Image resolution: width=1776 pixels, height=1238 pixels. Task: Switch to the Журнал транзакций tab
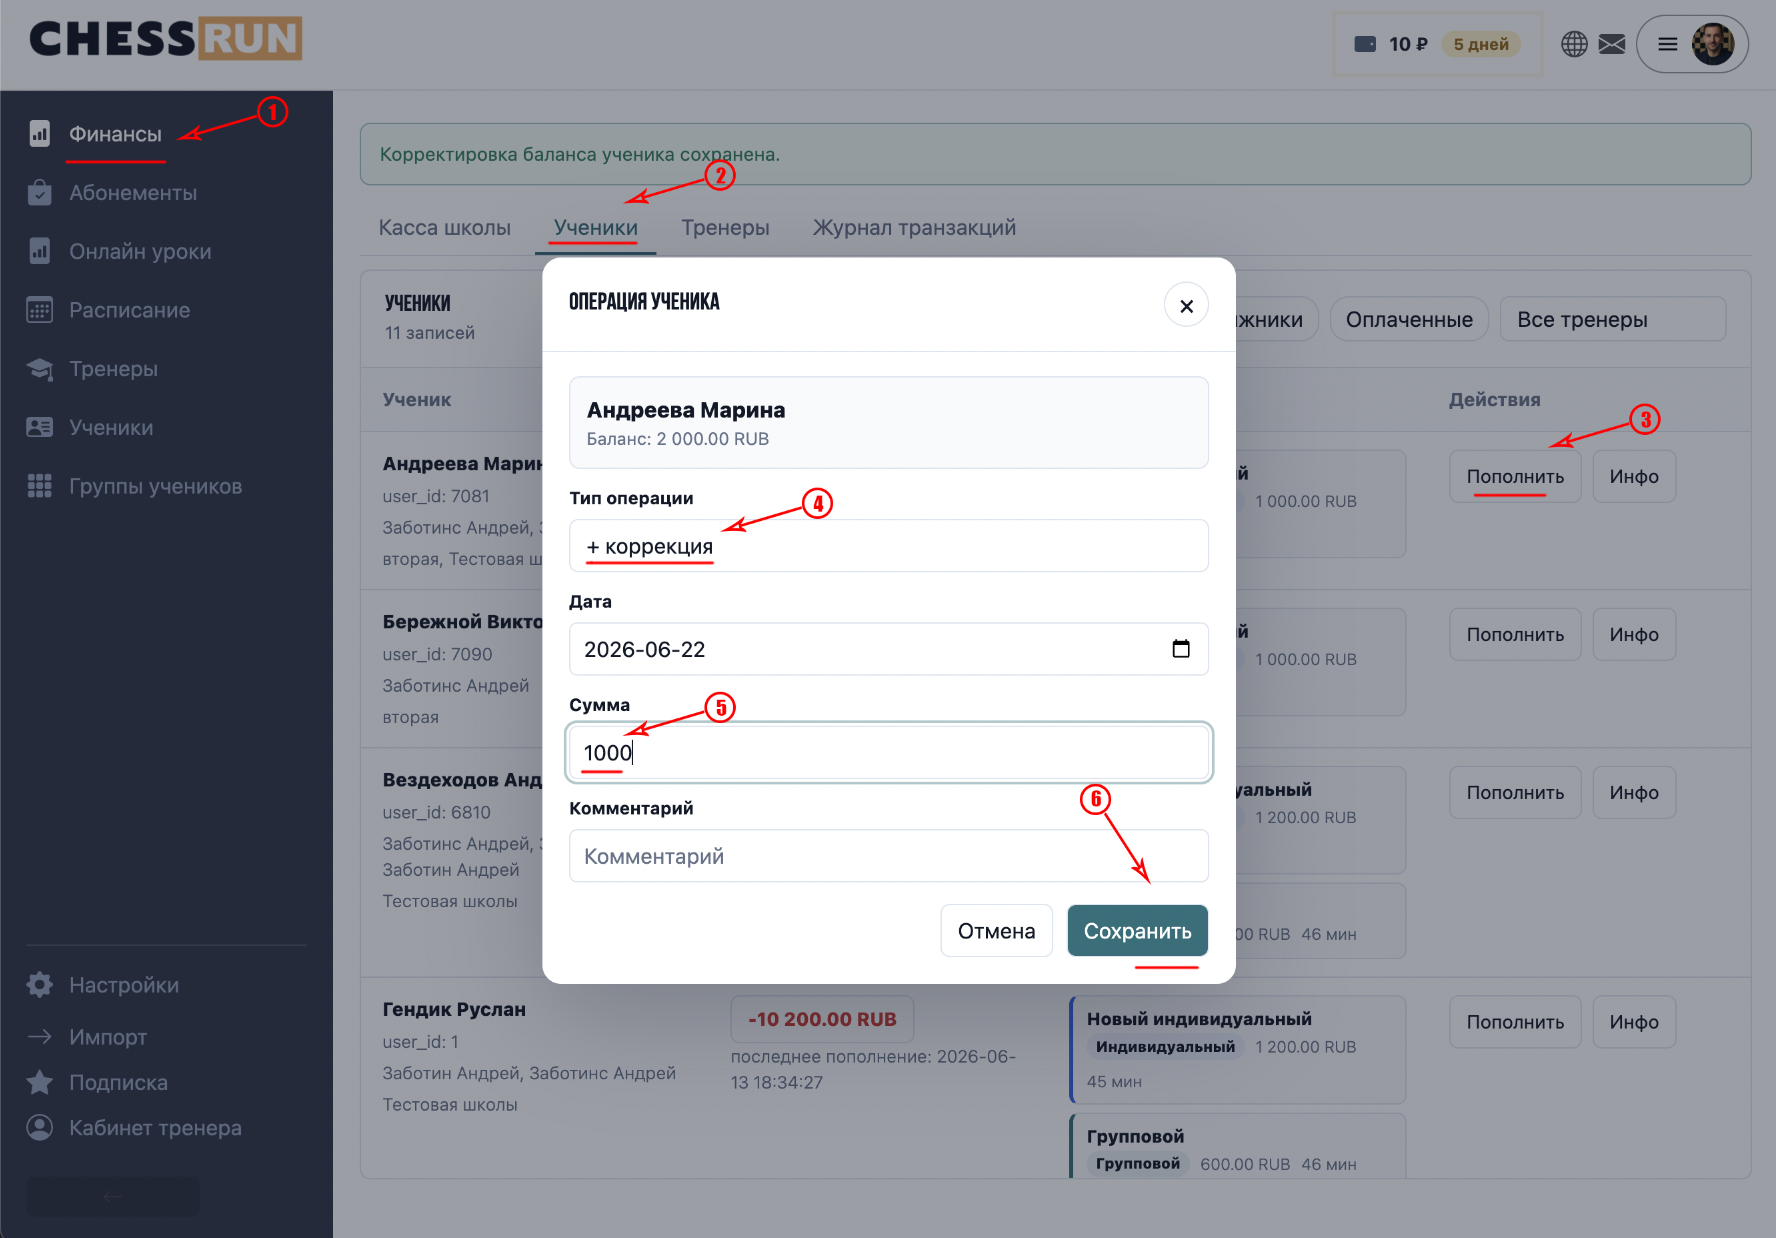[x=914, y=228]
